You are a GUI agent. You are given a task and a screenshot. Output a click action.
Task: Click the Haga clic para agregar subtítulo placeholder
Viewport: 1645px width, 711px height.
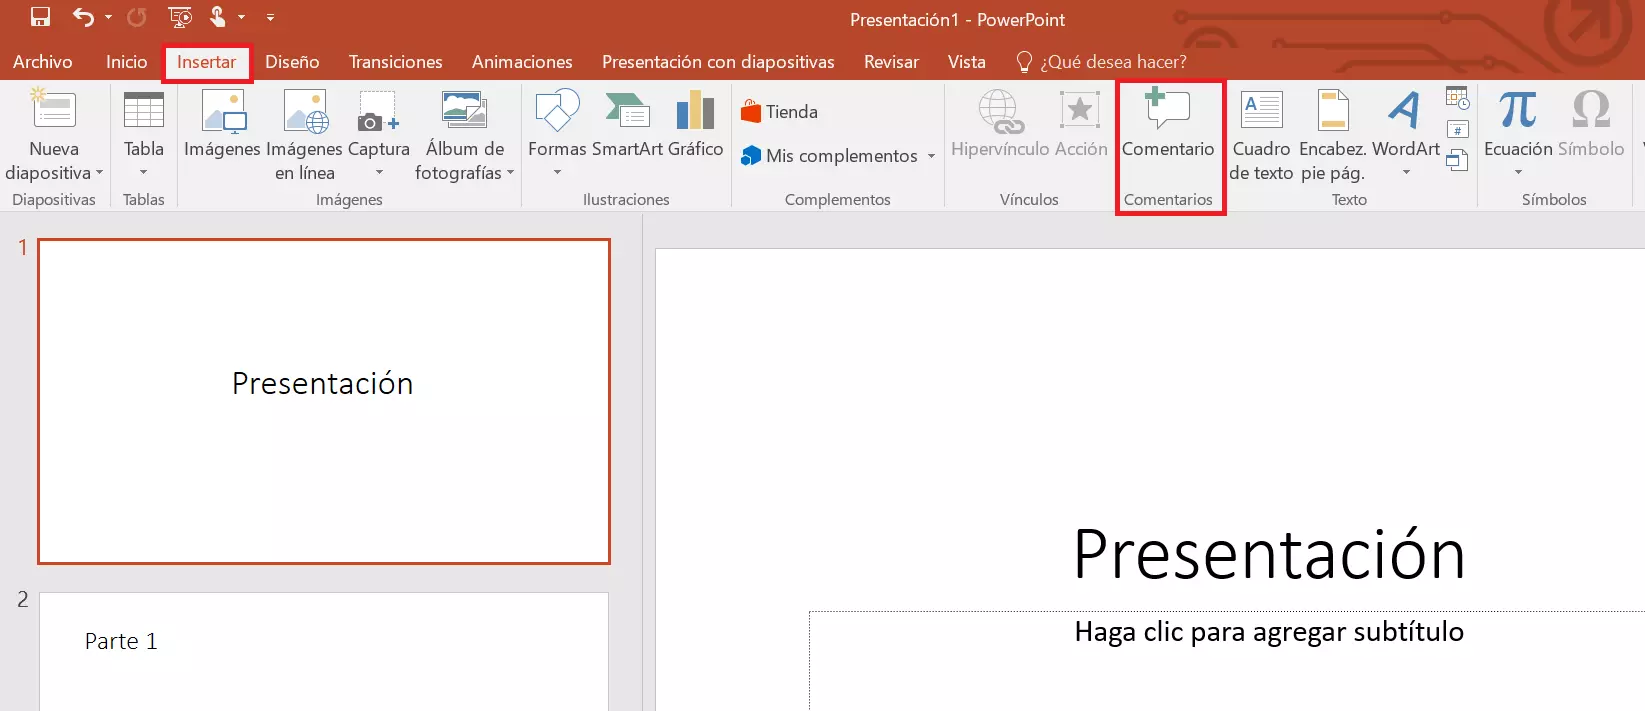pos(1269,631)
